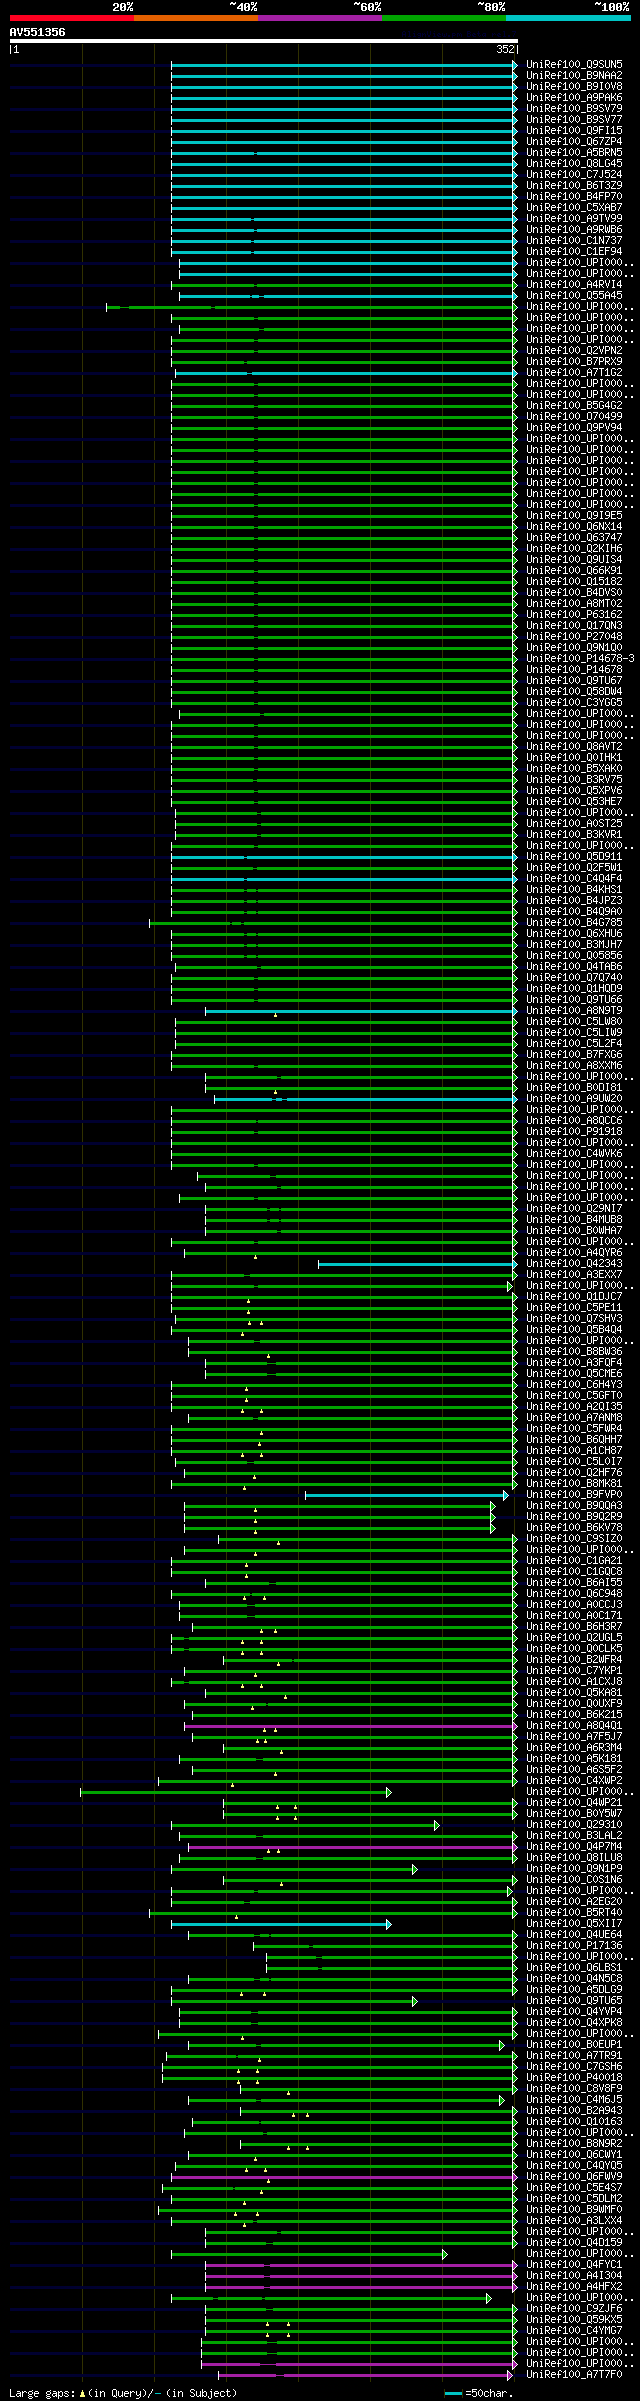The height and width of the screenshot is (2401, 640).
Task: Select the UniRef100_Q10163 label
Action: 574,2122
